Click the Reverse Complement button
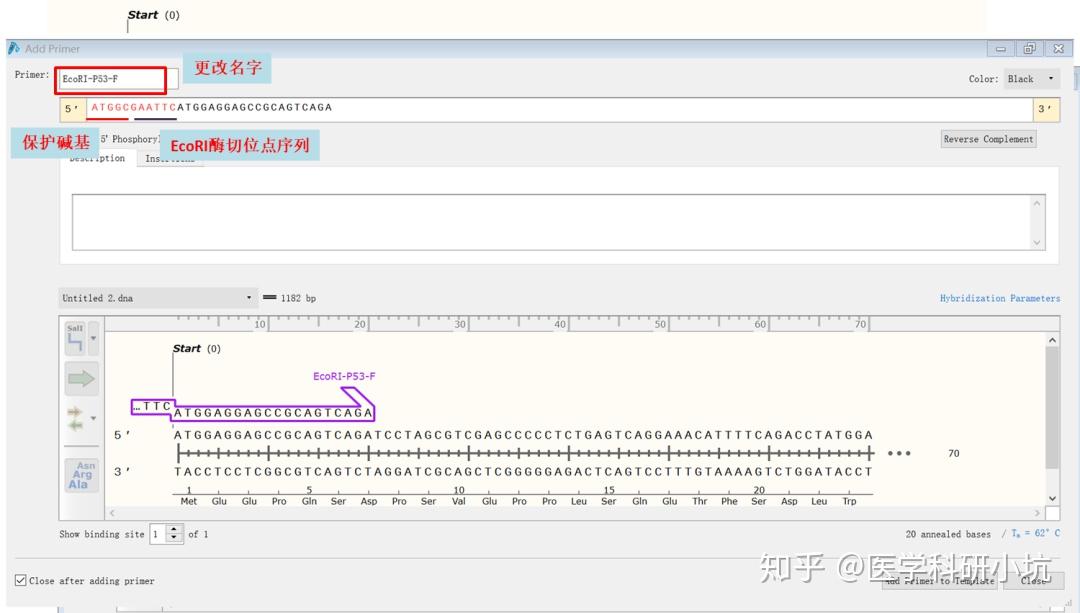The height and width of the screenshot is (613, 1080). click(x=988, y=138)
